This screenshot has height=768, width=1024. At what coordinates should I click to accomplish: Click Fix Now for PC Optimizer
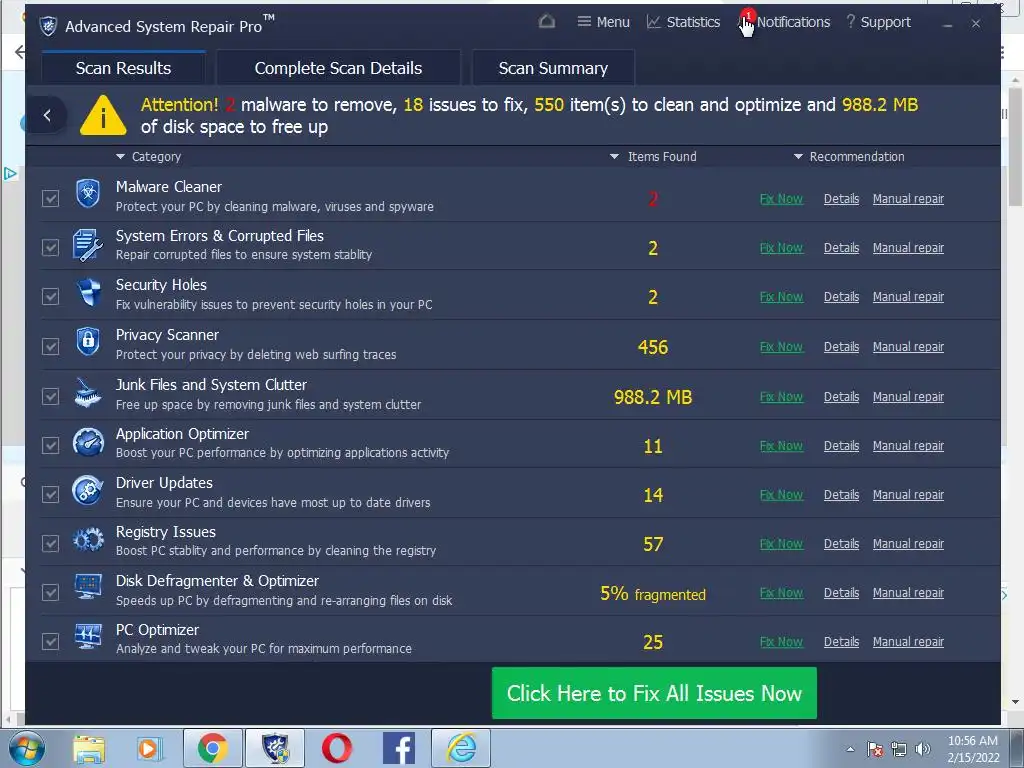click(x=781, y=642)
